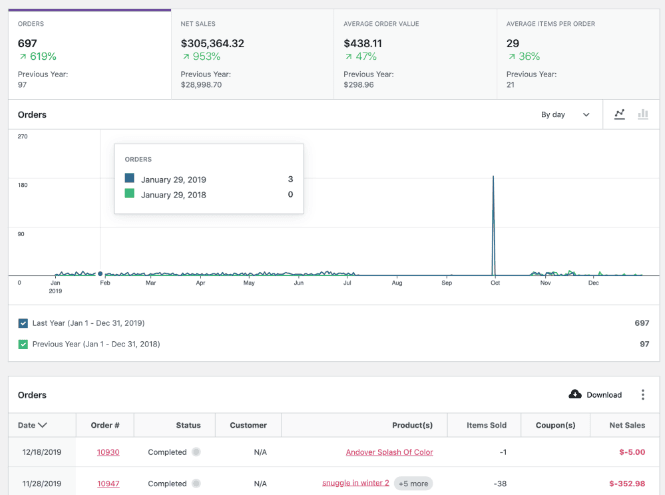
Task: Select the Average Order Value tab
Action: coord(415,55)
